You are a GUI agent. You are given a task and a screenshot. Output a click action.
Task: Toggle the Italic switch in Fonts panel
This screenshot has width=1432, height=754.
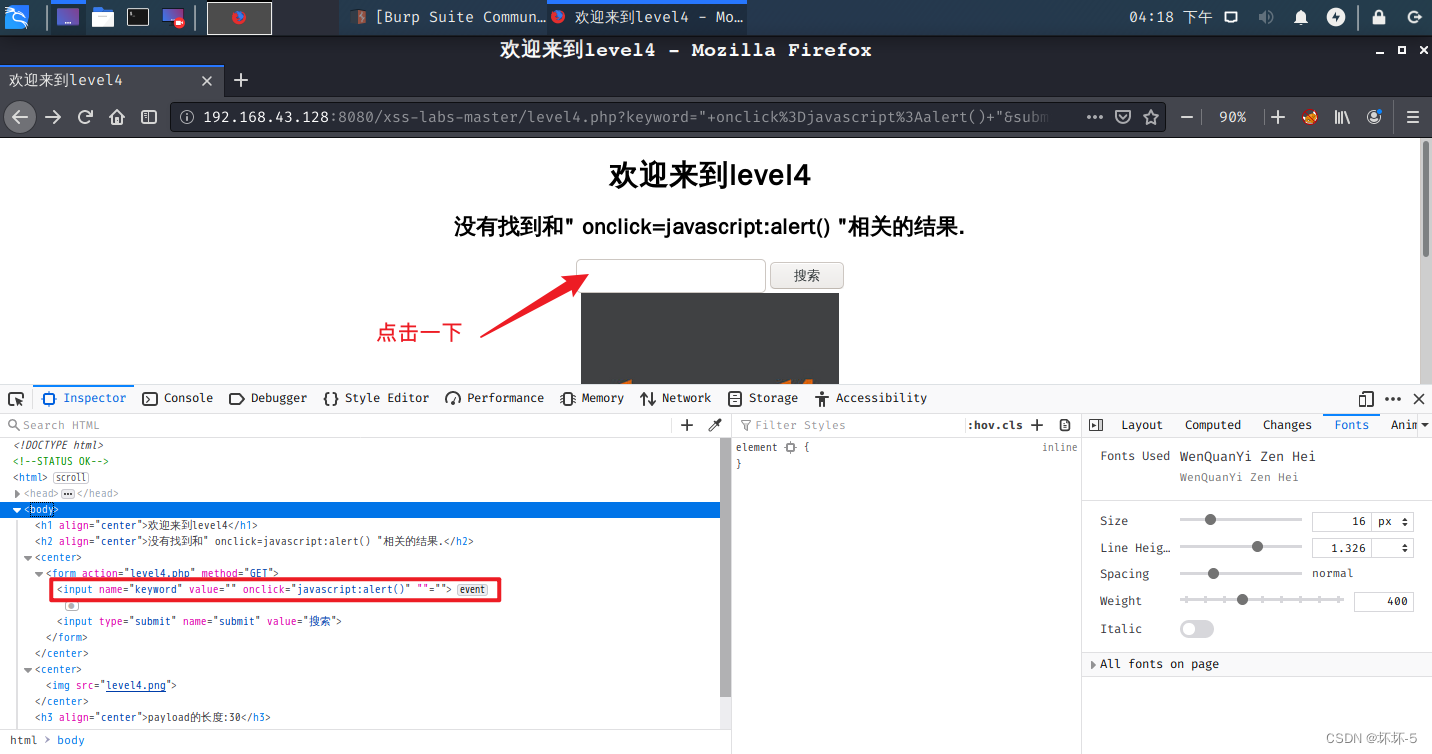click(x=1196, y=628)
